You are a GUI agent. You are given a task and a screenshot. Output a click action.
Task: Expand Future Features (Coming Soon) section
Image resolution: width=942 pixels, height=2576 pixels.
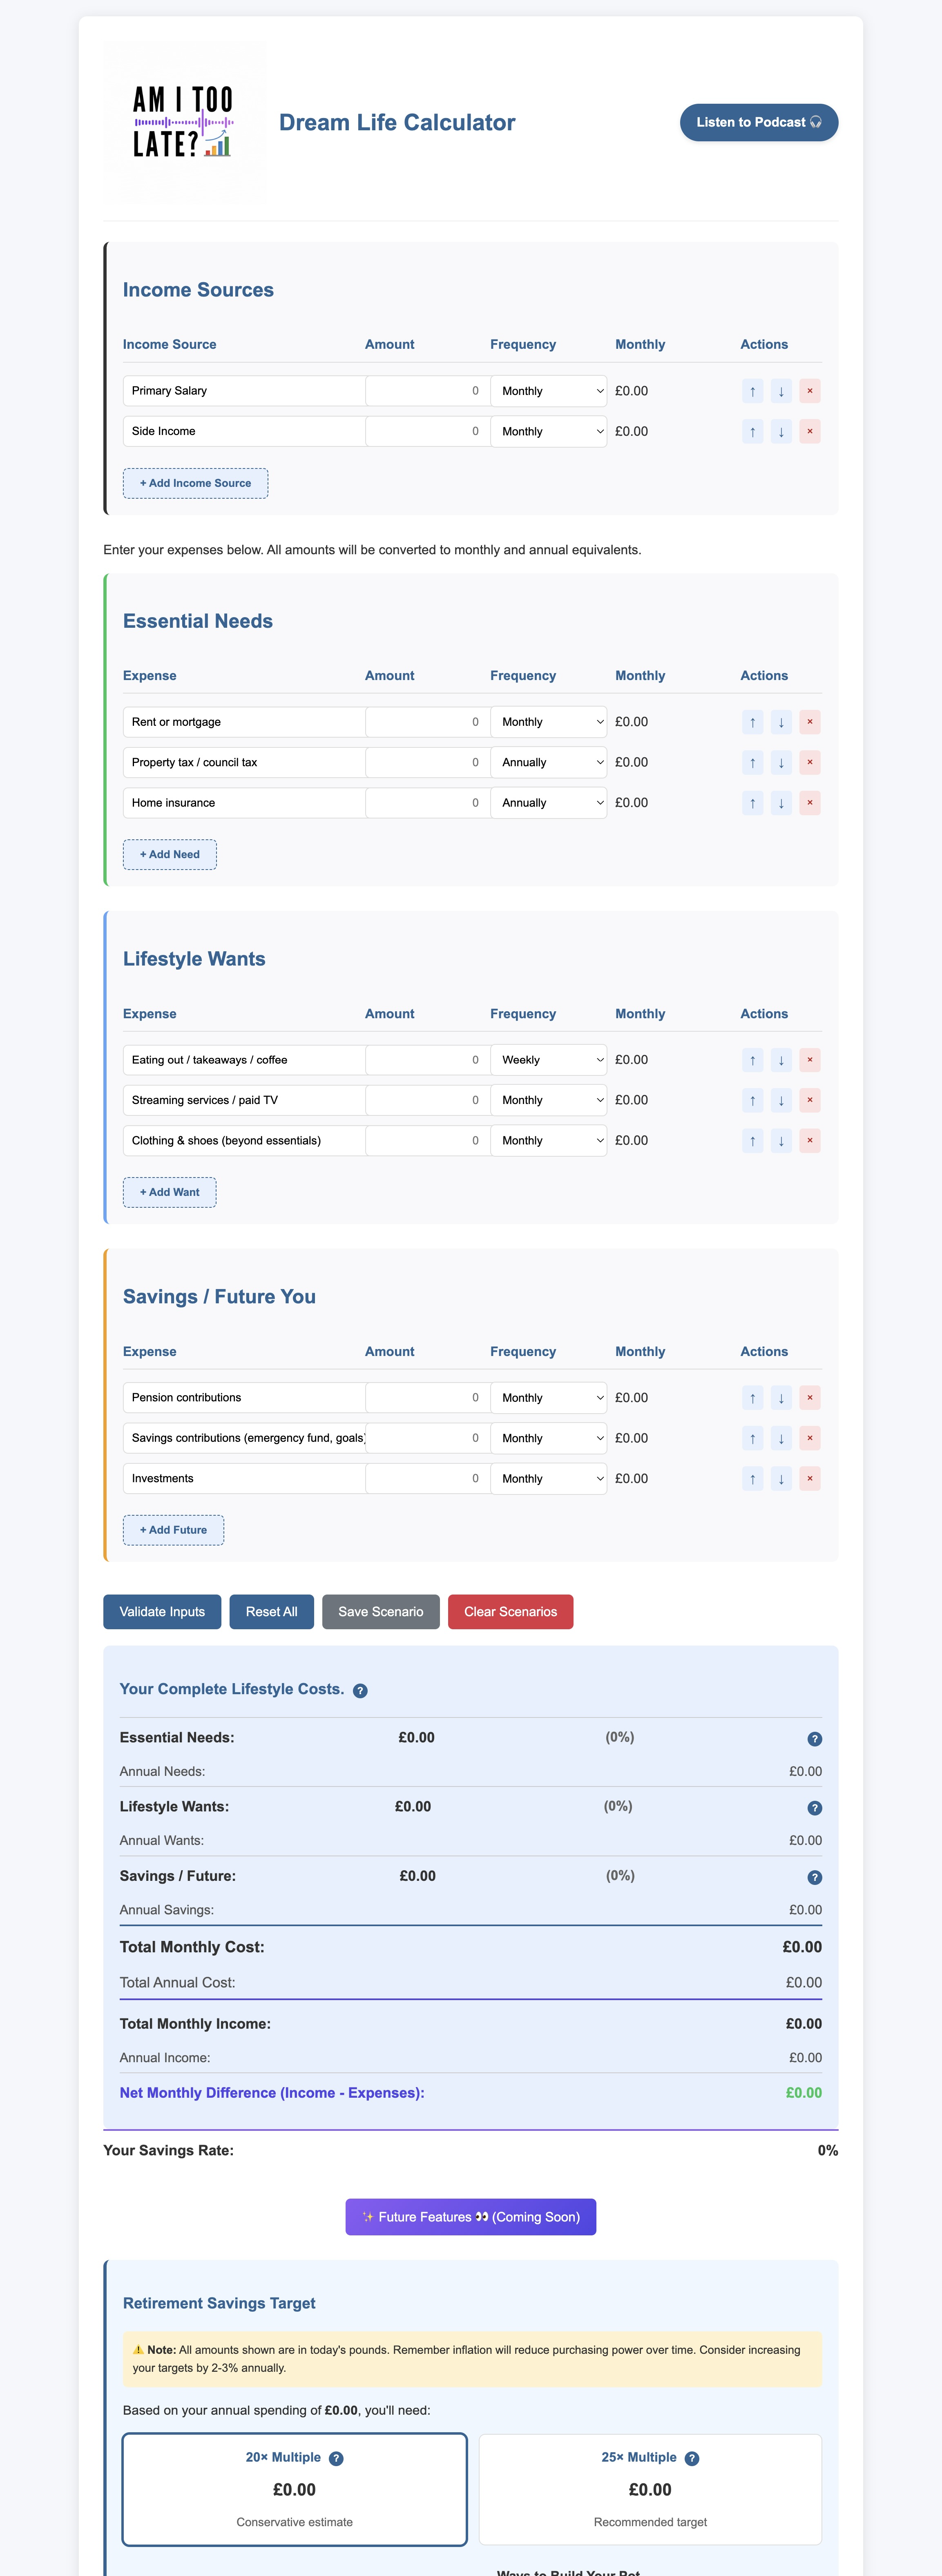click(470, 2216)
